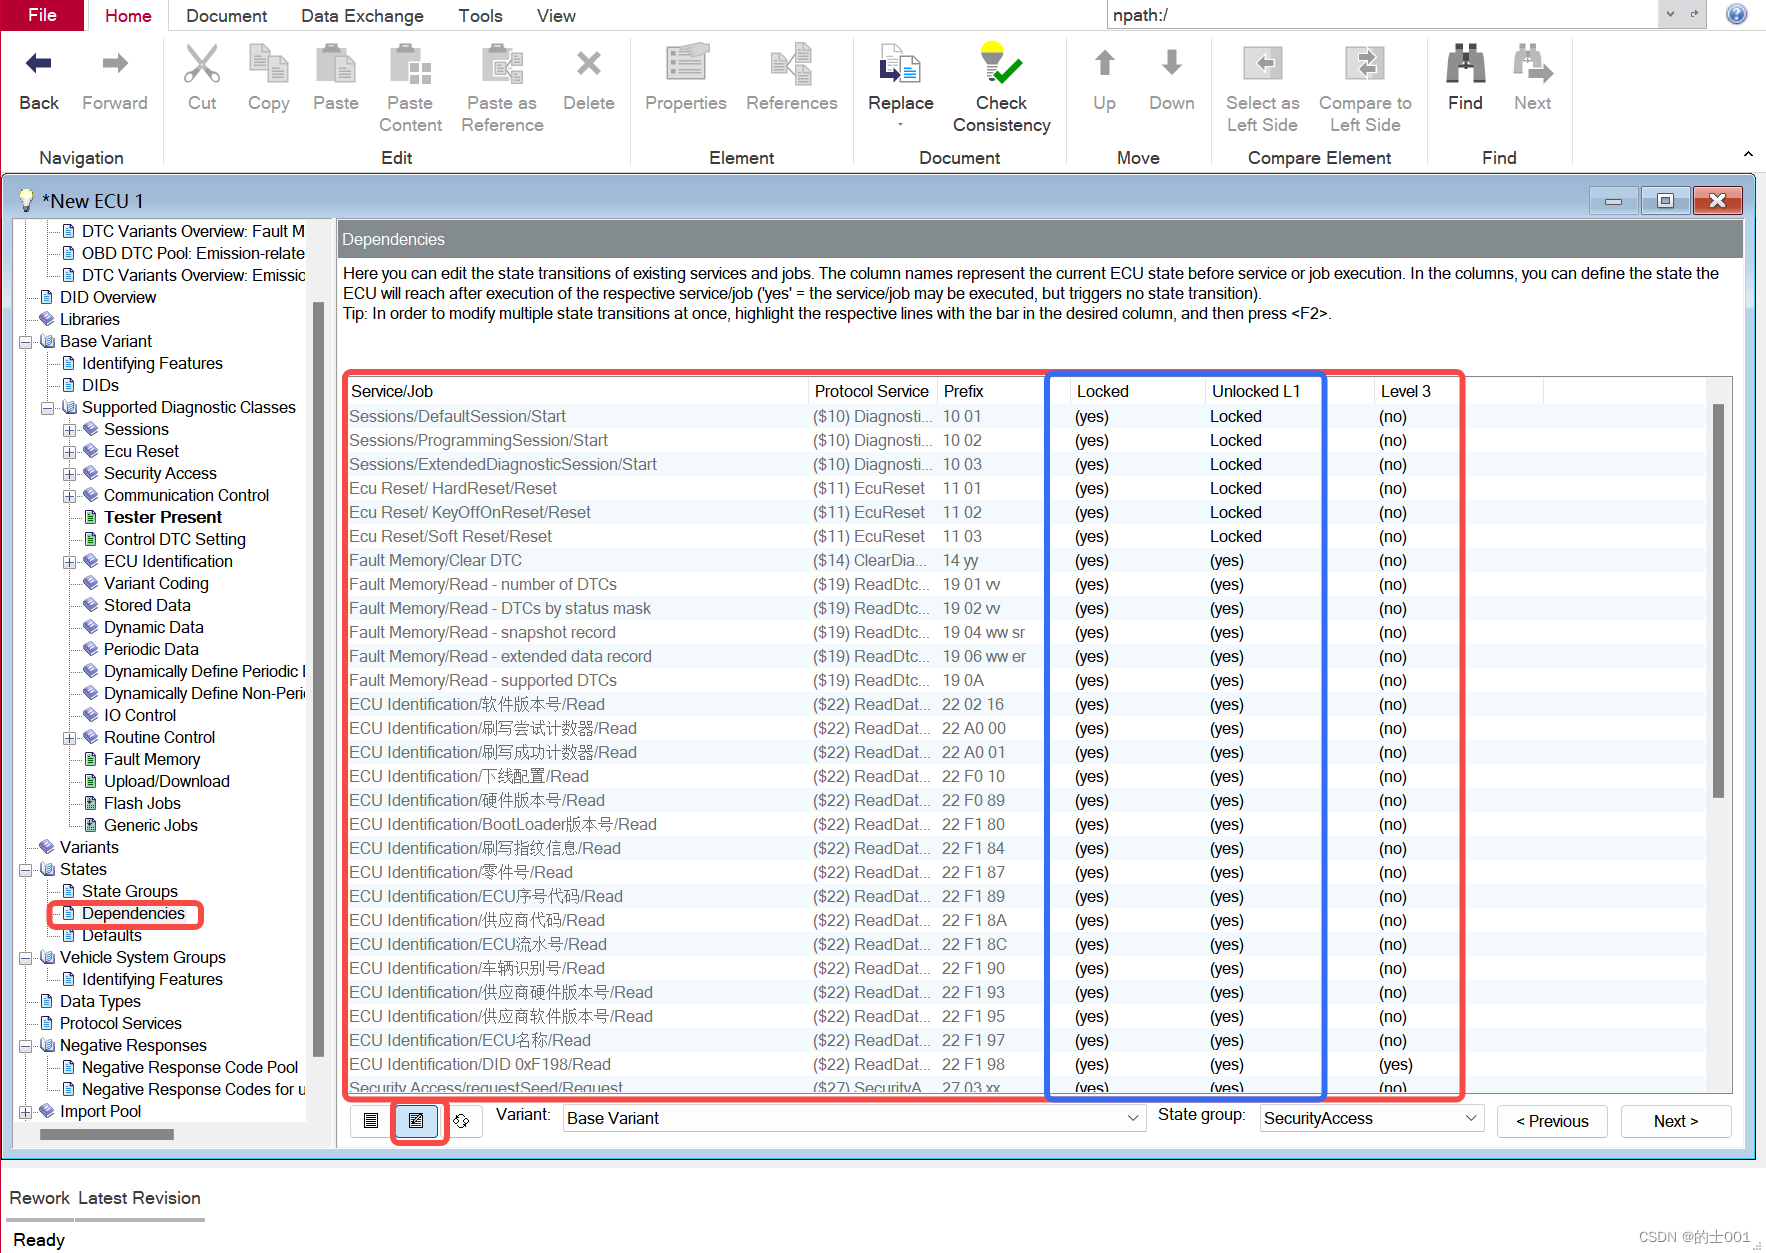Click the Find Next icon

tap(1532, 64)
